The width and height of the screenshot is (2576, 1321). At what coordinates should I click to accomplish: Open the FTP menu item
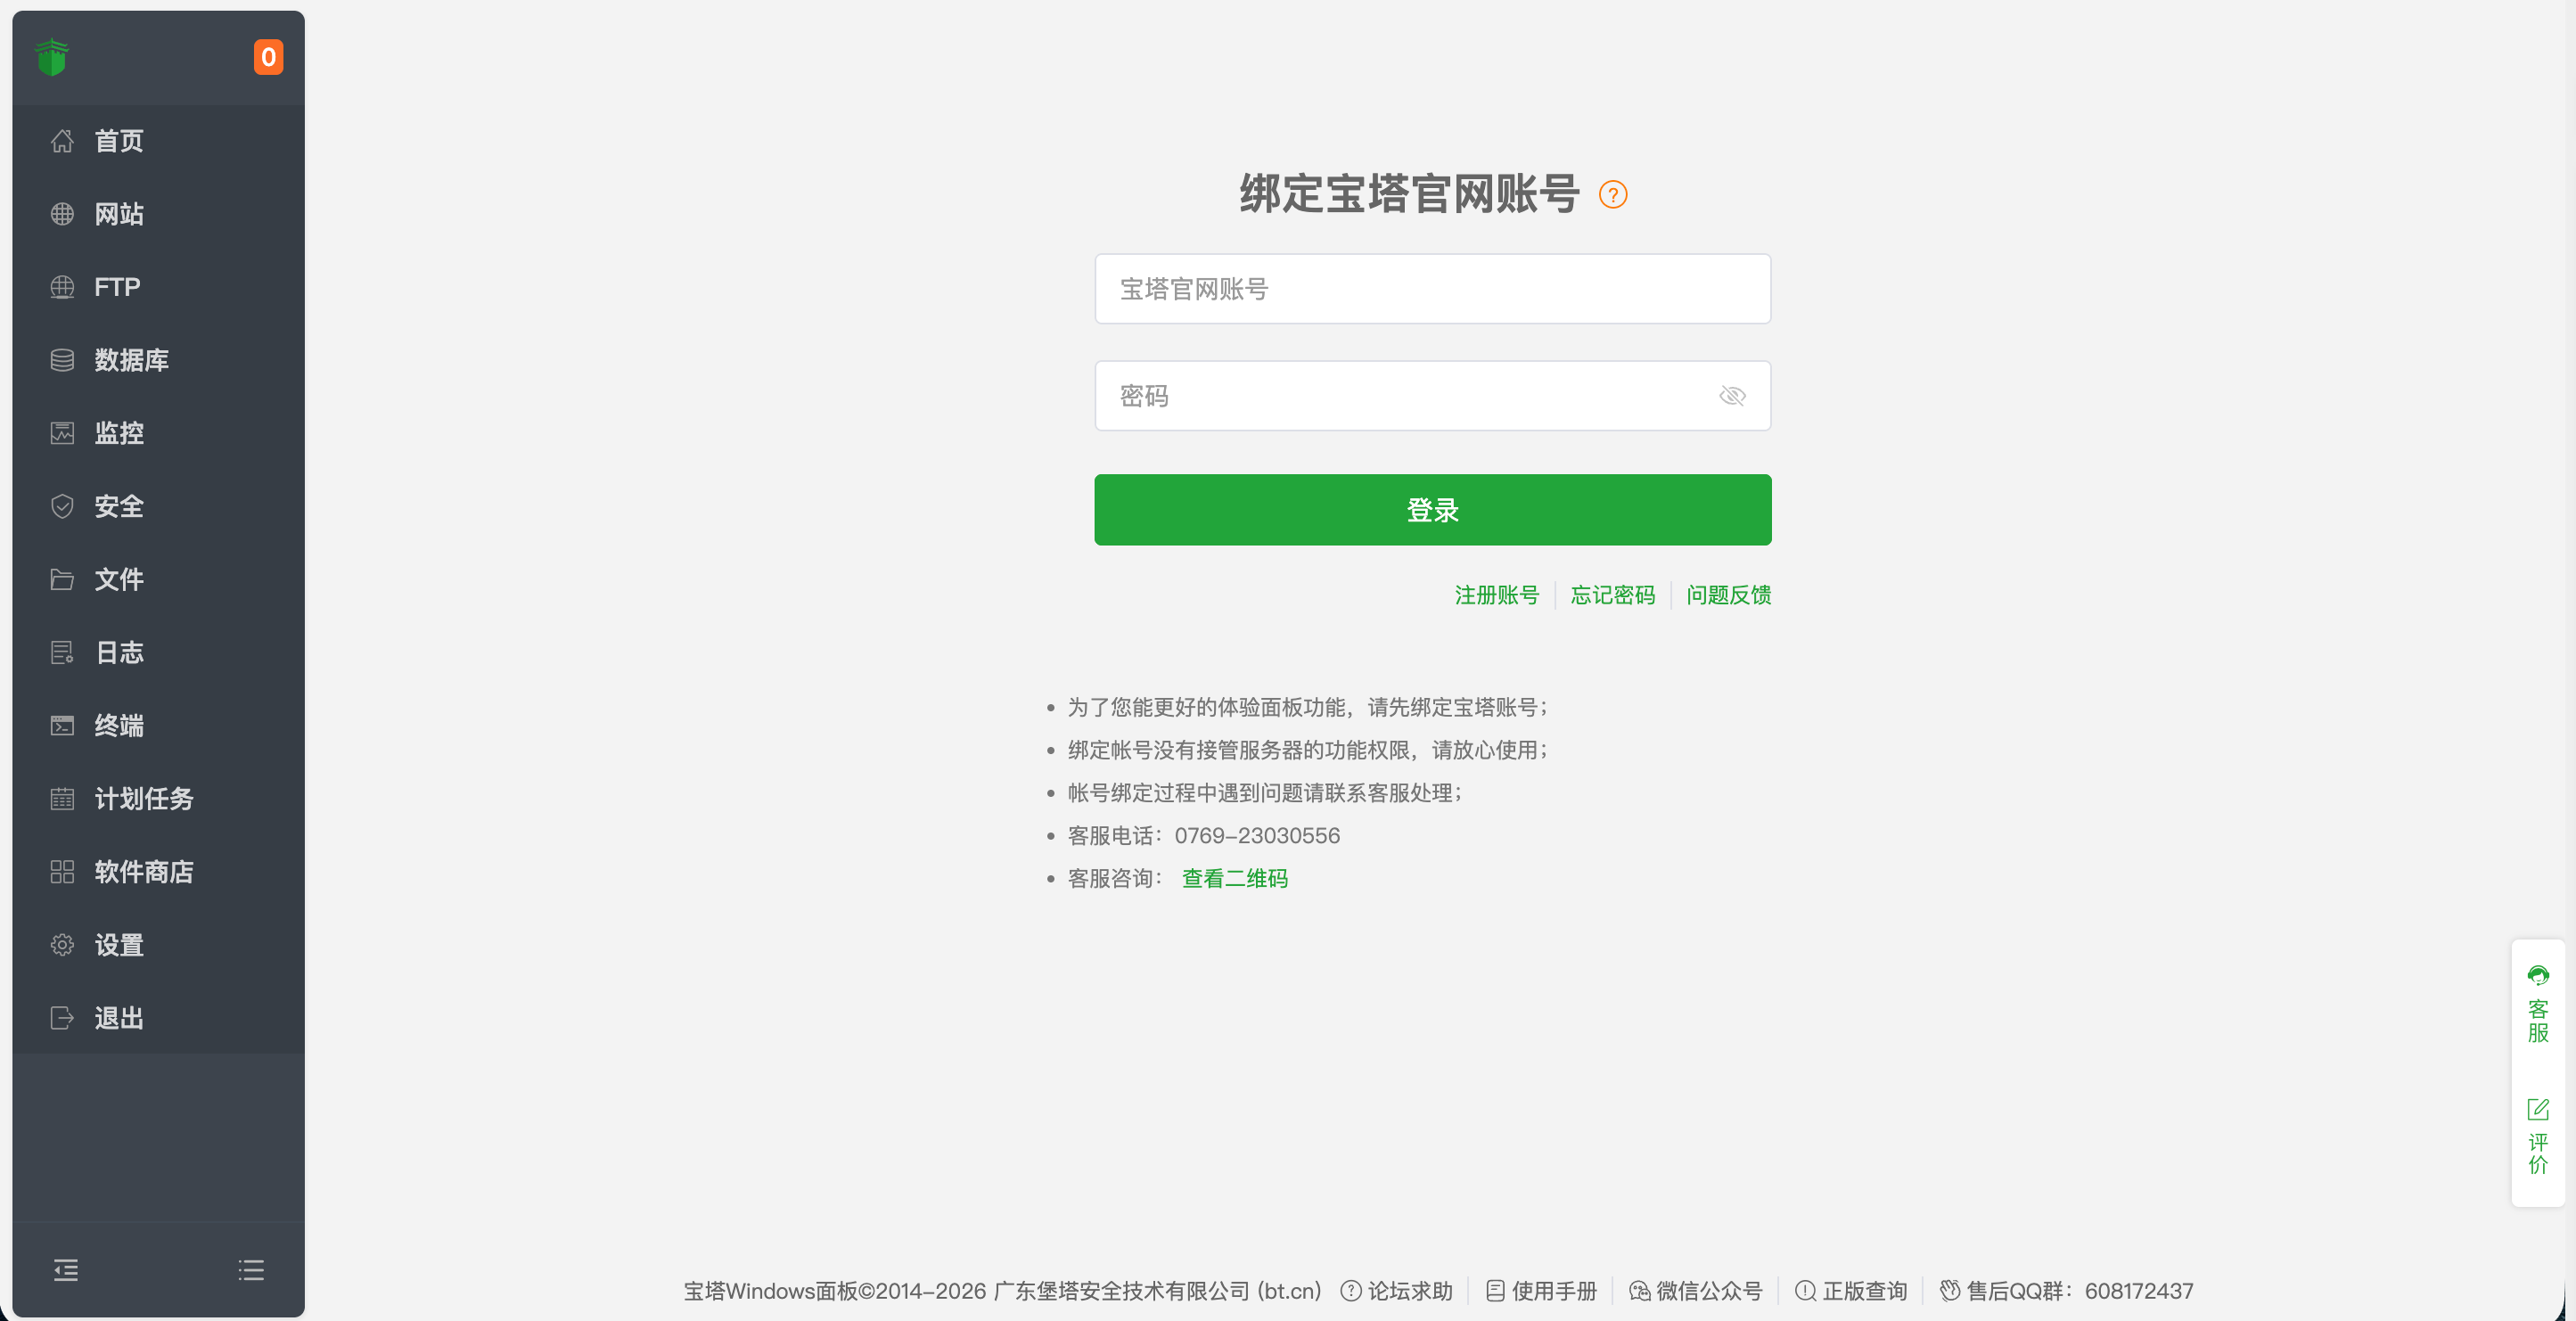point(158,287)
